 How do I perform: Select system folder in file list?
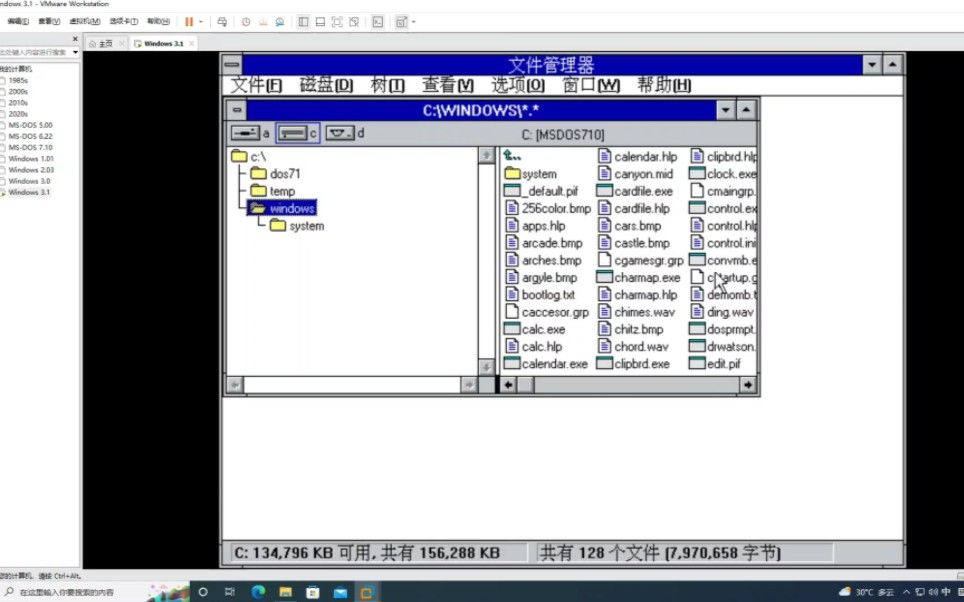coord(531,174)
